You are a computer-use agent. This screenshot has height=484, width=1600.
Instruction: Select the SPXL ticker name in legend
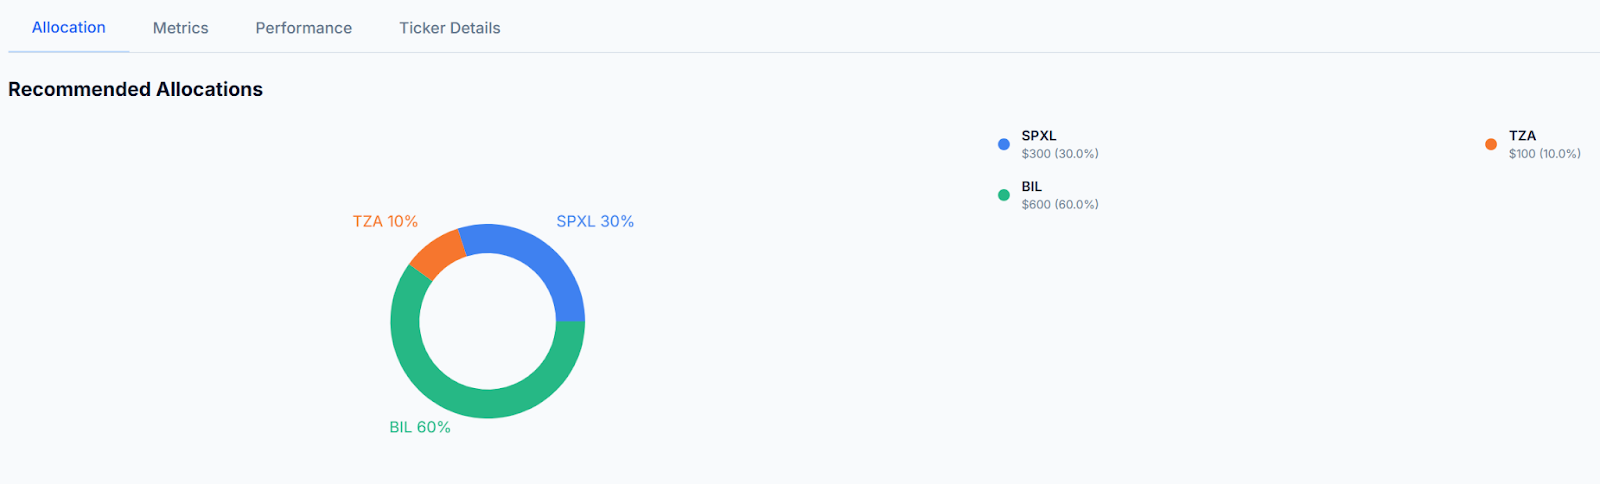(x=1038, y=136)
